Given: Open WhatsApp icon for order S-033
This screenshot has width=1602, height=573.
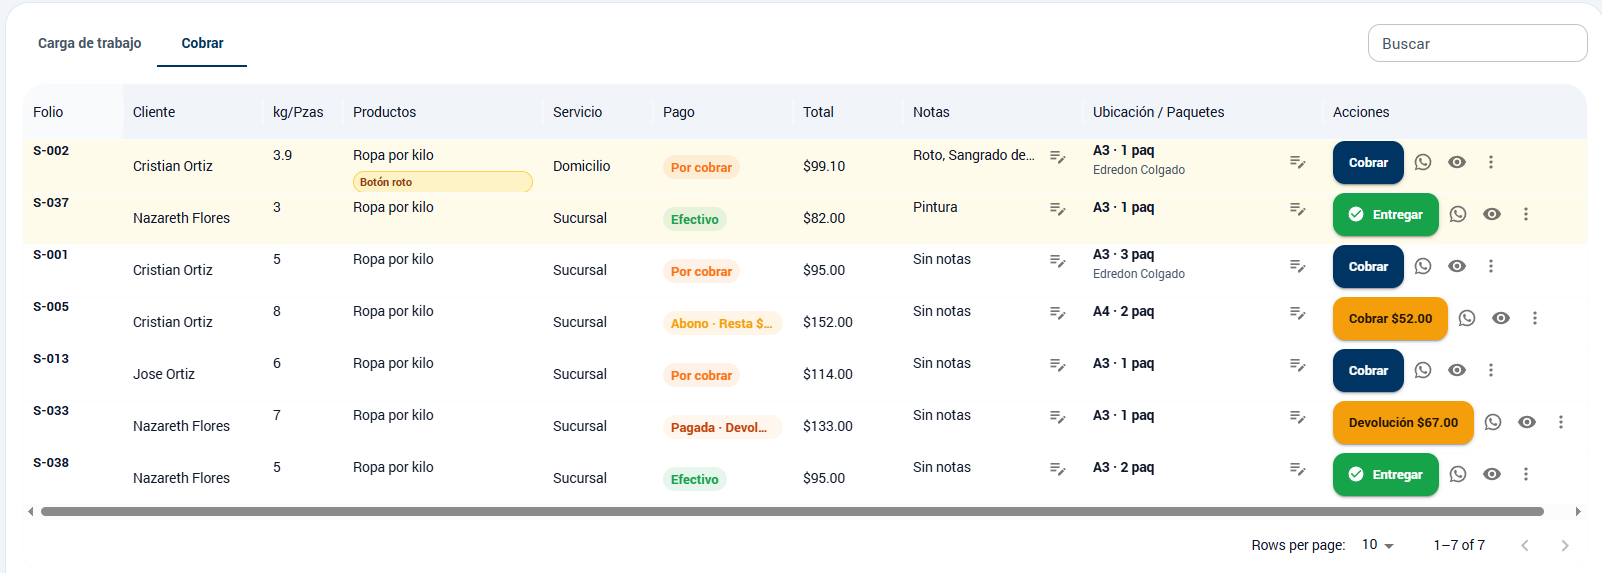Looking at the screenshot, I should coord(1493,422).
